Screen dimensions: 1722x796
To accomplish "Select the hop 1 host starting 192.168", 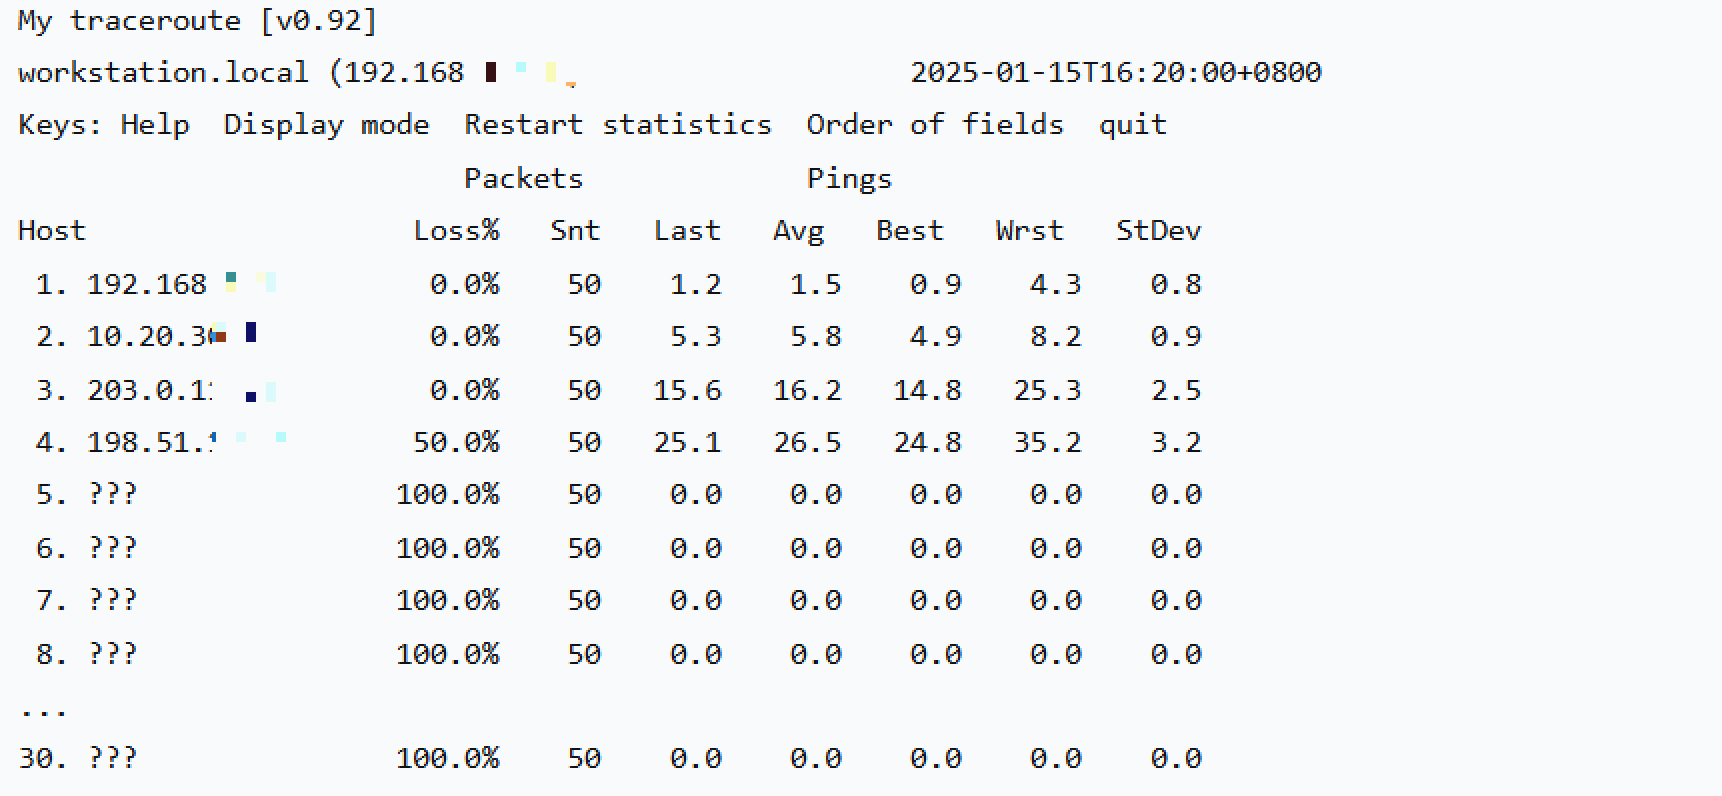I will [147, 285].
